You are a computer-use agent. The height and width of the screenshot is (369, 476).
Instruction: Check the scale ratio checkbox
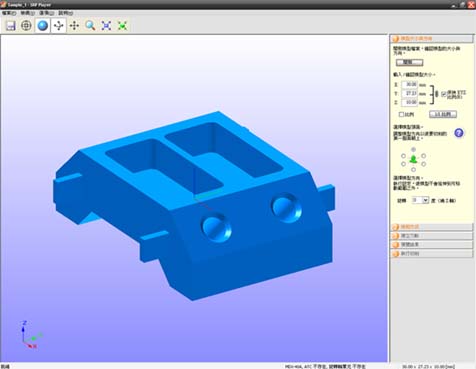[401, 114]
